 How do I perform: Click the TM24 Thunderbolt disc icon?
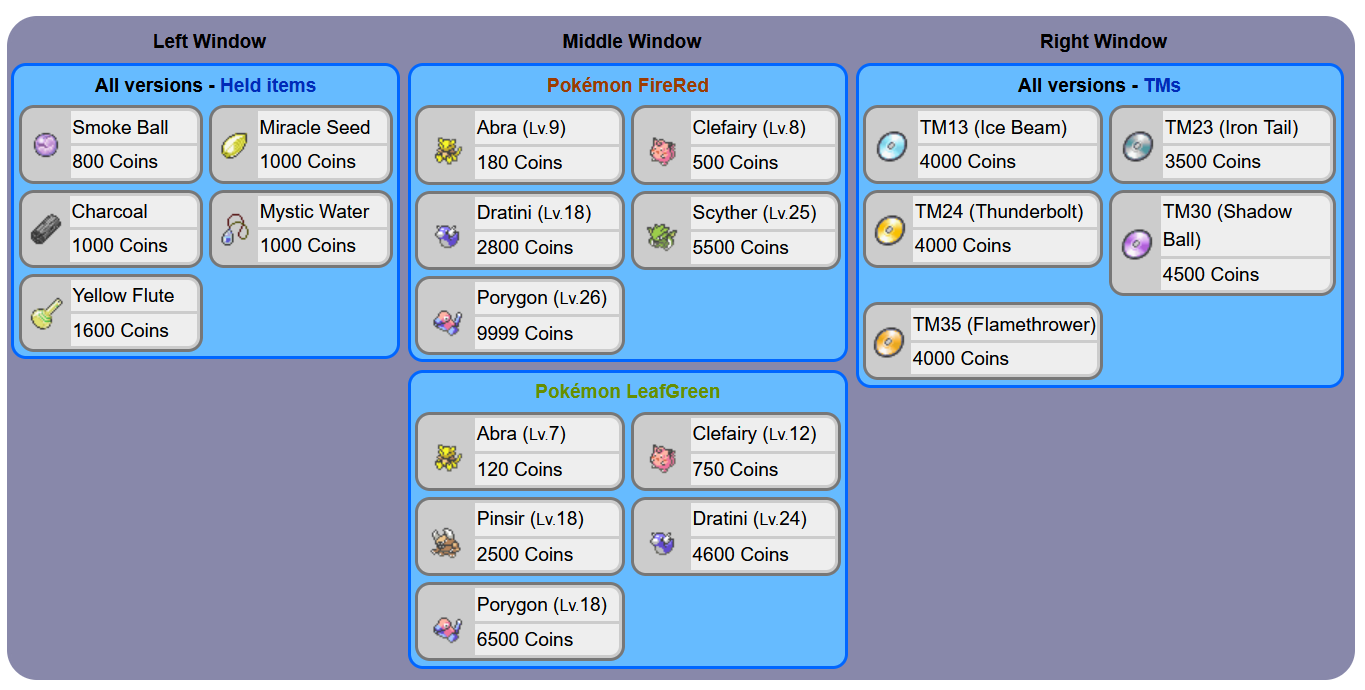(x=890, y=229)
